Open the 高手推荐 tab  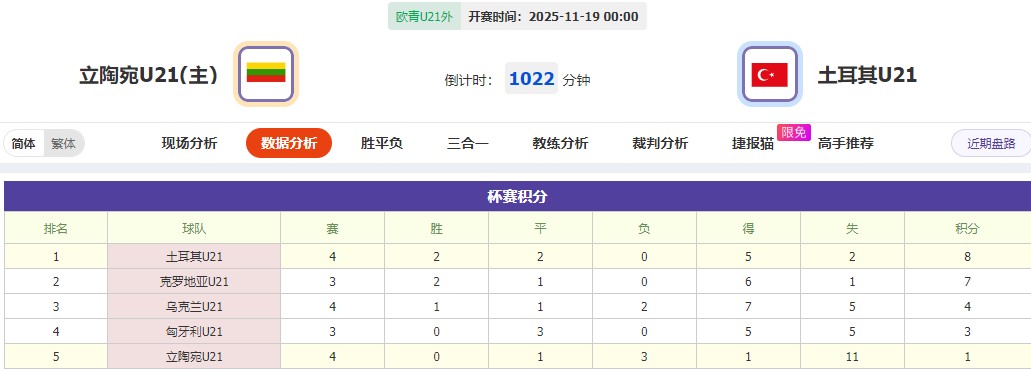pos(846,143)
